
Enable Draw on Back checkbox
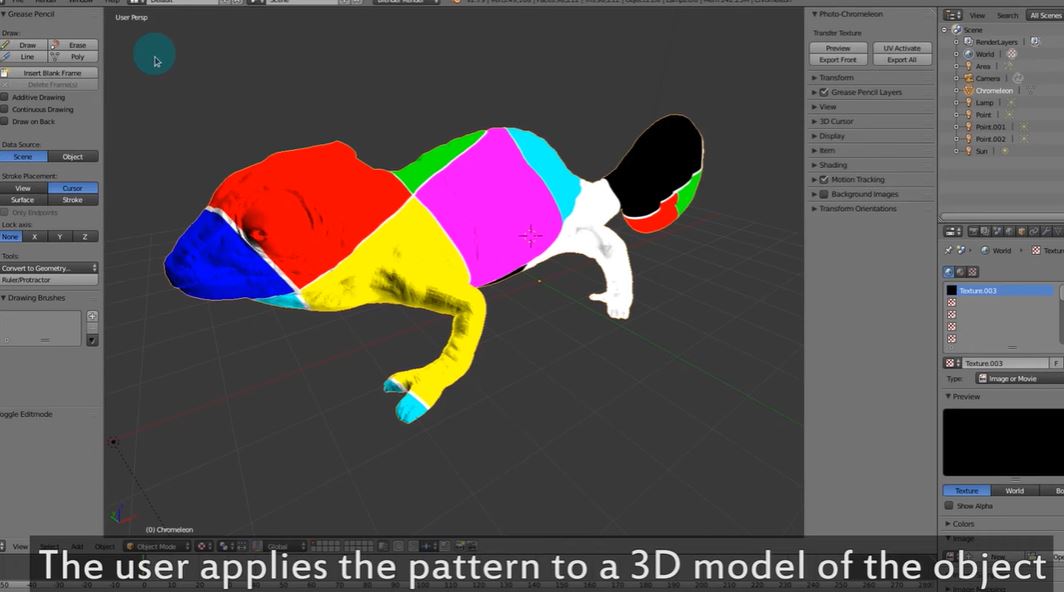5,122
